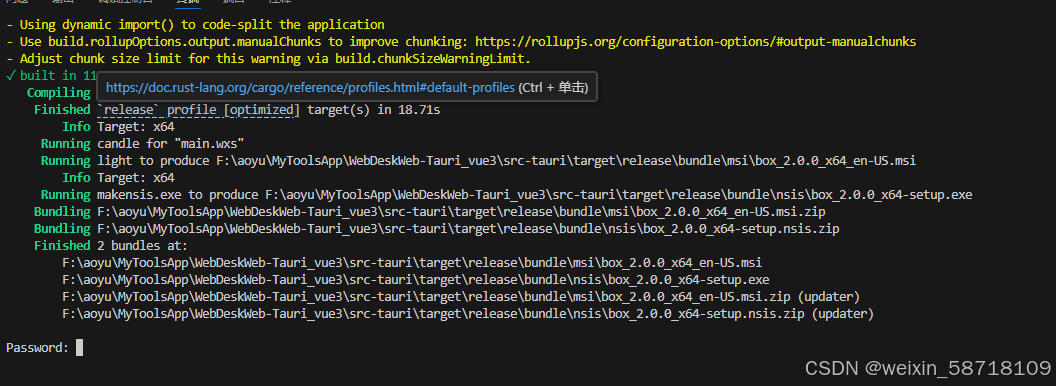Click the 'Compiling' status word
The image size is (1056, 386).
[x=59, y=92]
